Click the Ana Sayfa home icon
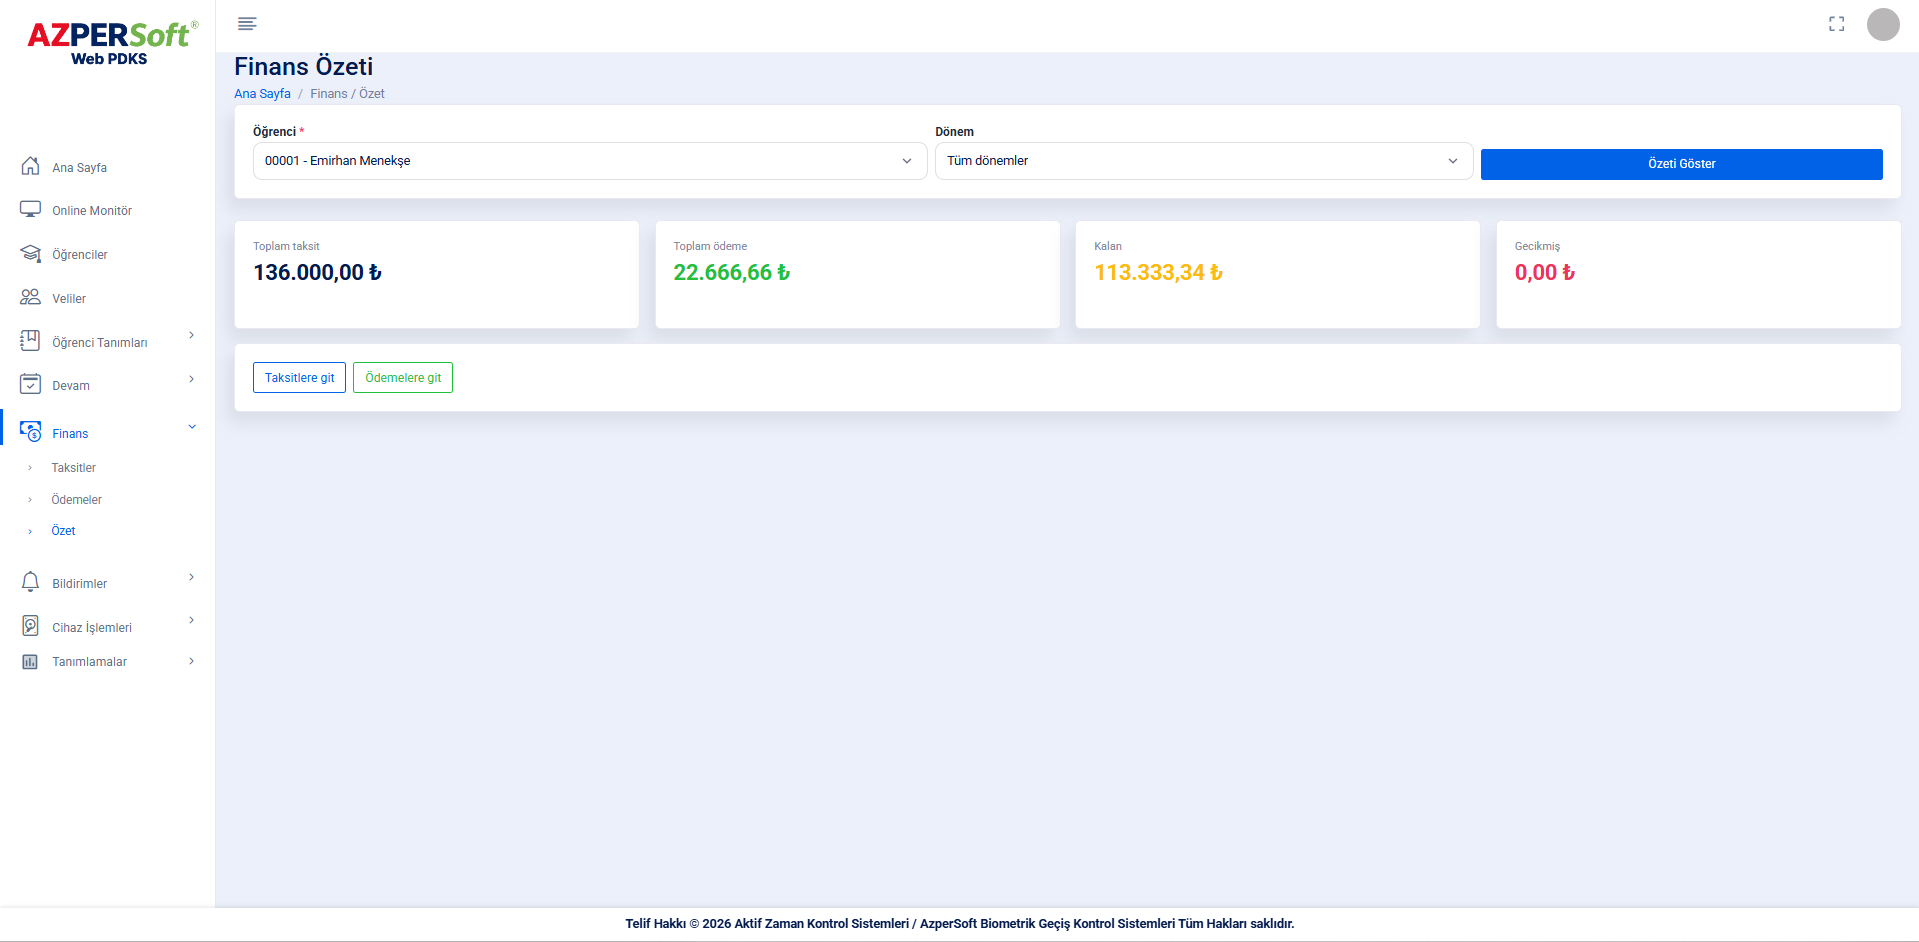Viewport: 1919px width, 942px height. coord(31,166)
